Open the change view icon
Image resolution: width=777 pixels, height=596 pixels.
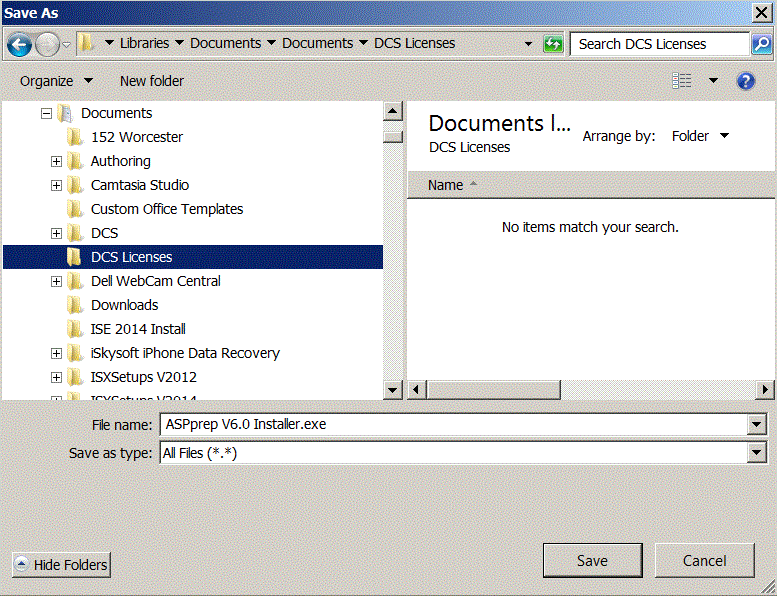(681, 80)
